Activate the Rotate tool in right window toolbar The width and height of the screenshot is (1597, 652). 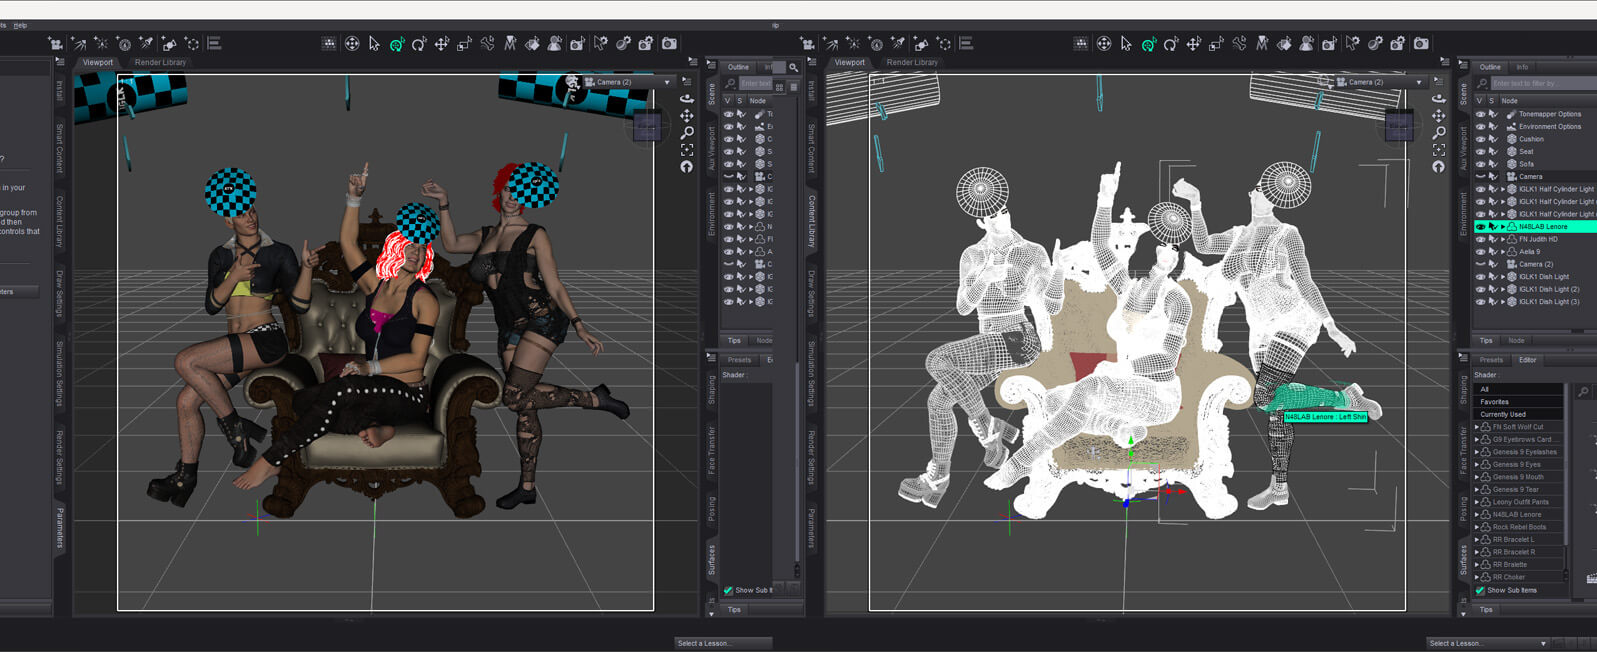click(x=1171, y=44)
